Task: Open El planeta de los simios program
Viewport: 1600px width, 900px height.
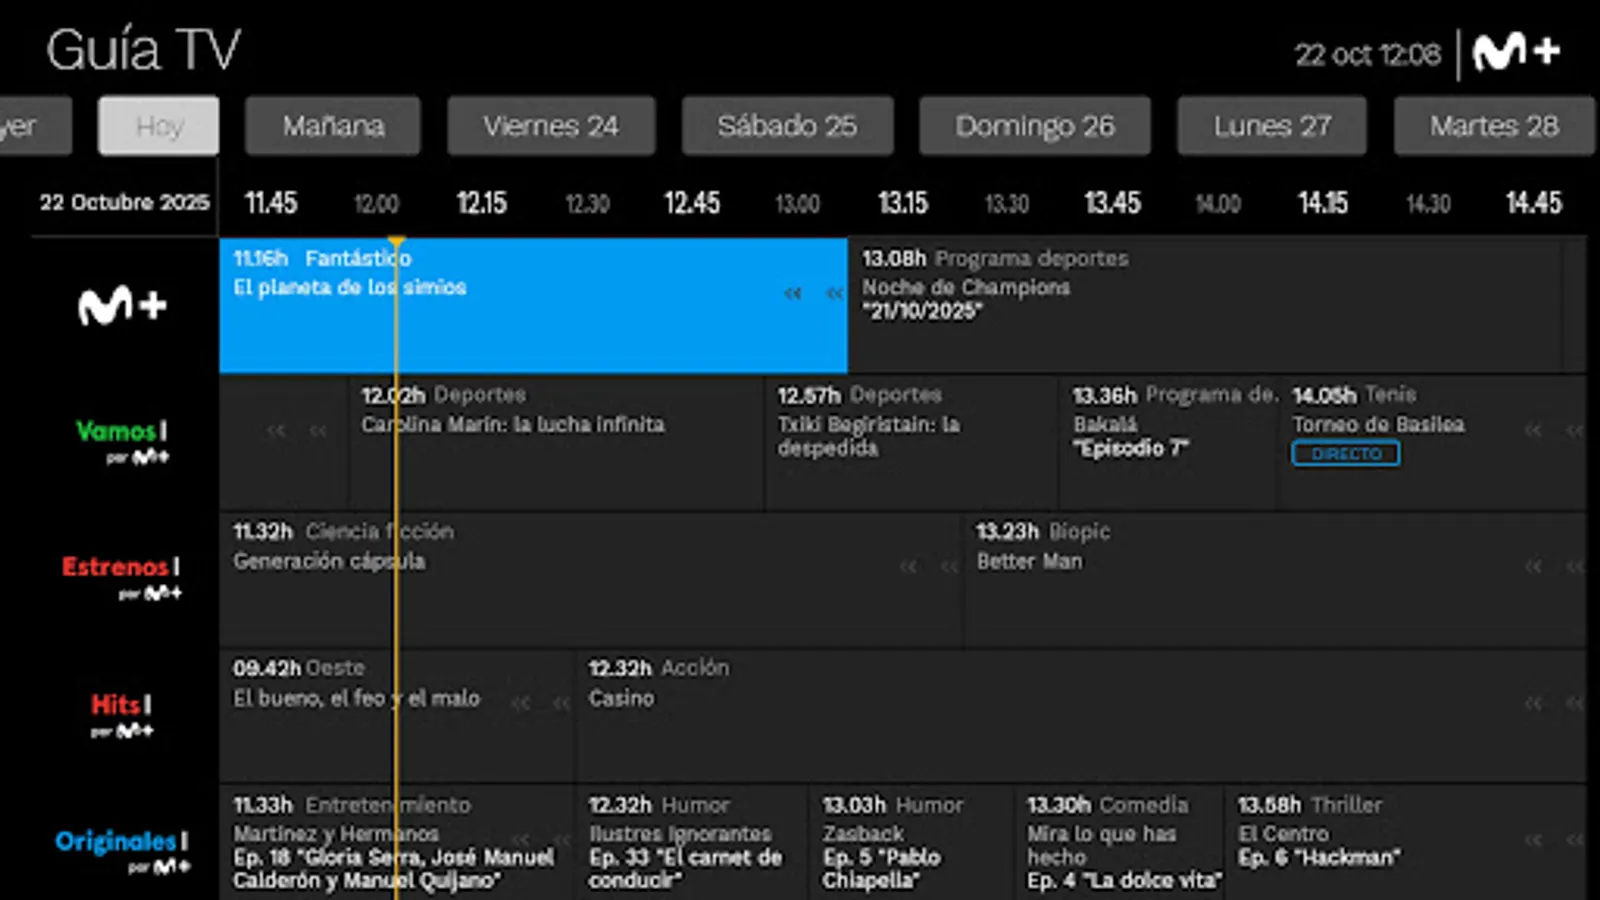Action: point(533,305)
